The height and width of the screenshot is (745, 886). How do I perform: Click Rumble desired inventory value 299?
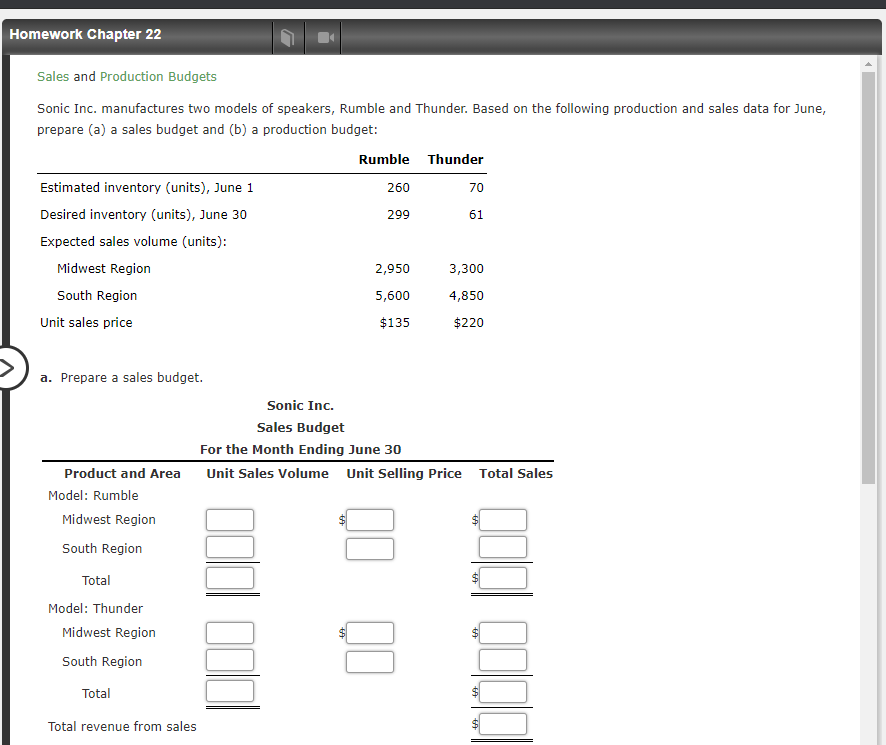point(398,215)
